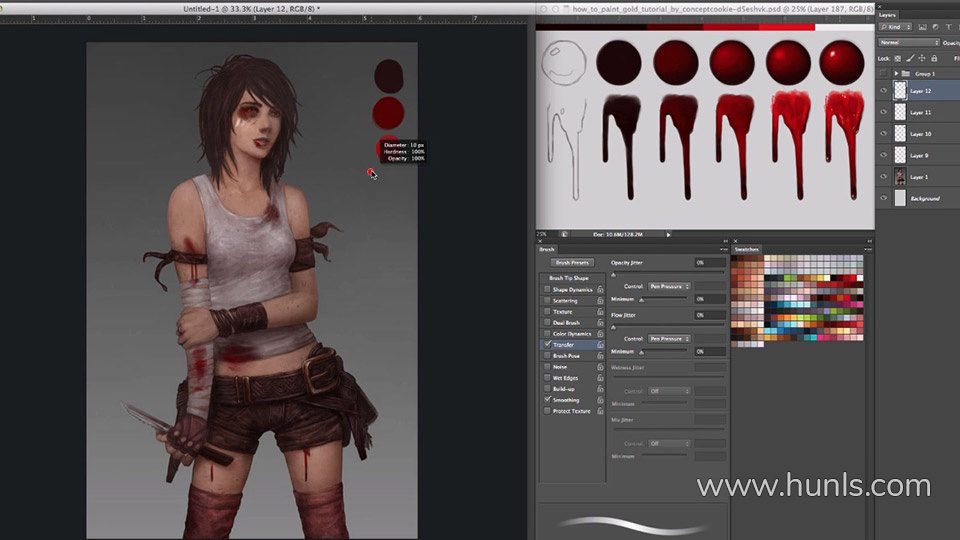Enable the Scattering checkbox
This screenshot has height=540, width=960.
click(x=547, y=300)
